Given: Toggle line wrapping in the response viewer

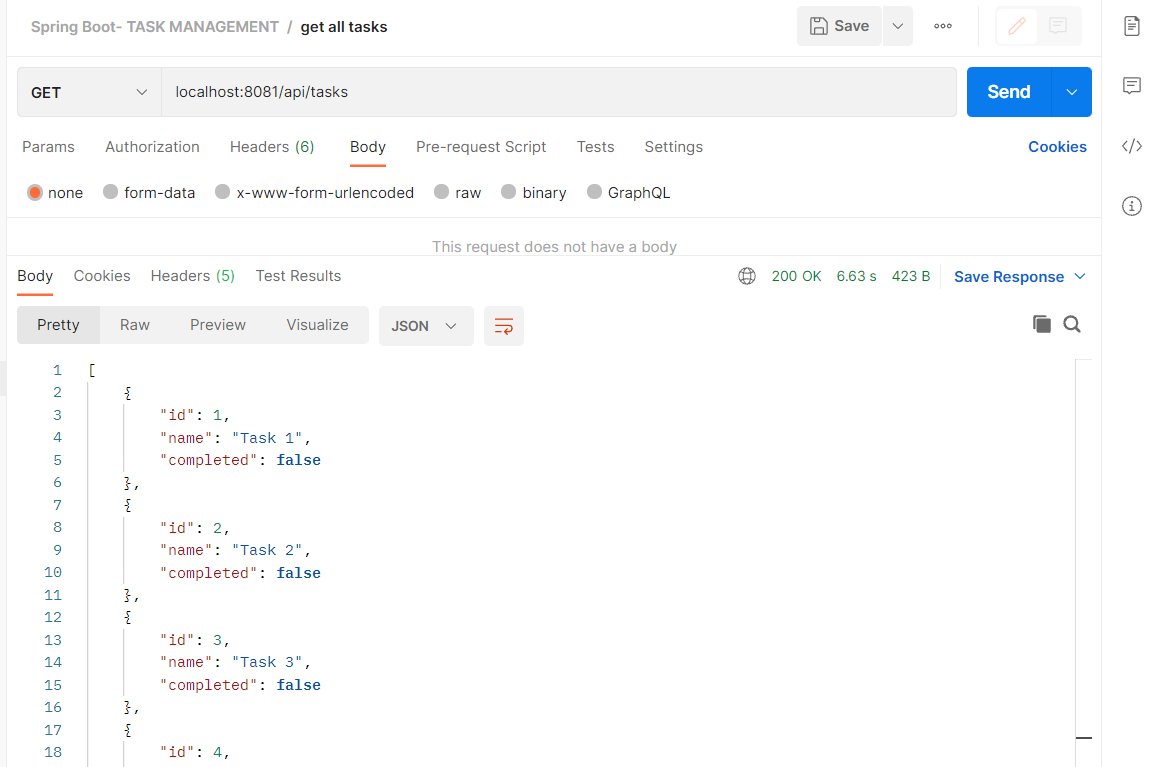Looking at the screenshot, I should point(503,326).
